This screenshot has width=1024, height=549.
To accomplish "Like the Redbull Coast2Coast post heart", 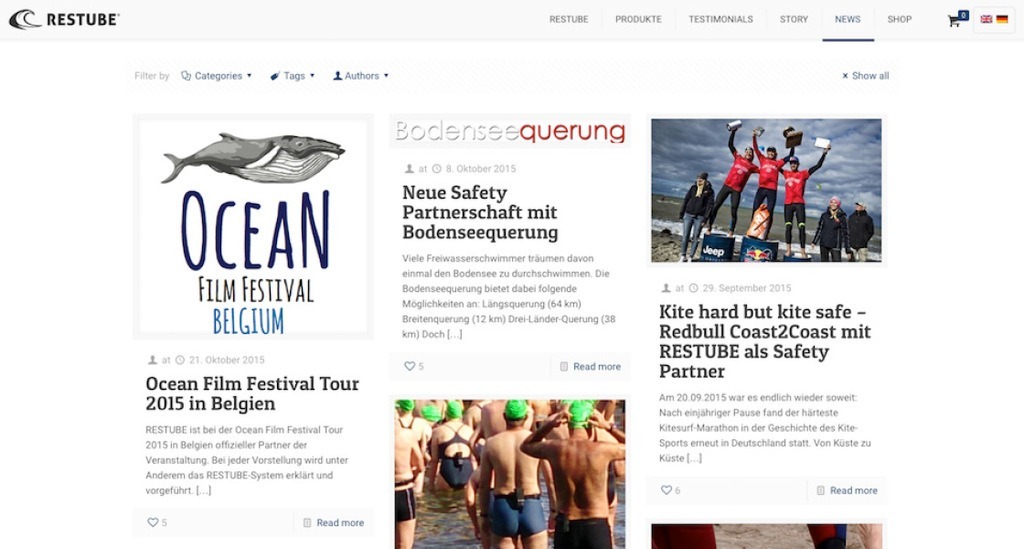I will 666,490.
